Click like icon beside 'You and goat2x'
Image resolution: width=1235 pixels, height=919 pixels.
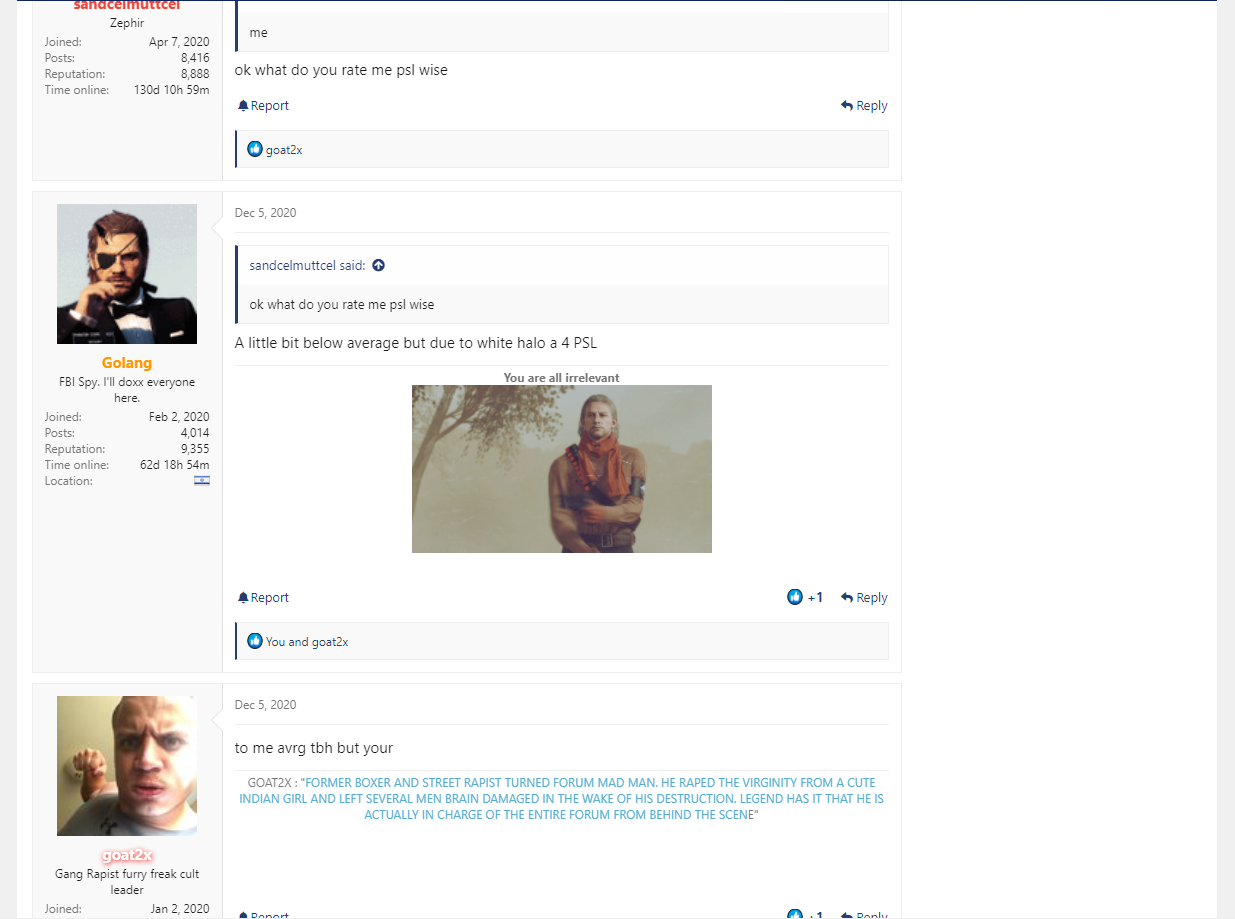255,641
